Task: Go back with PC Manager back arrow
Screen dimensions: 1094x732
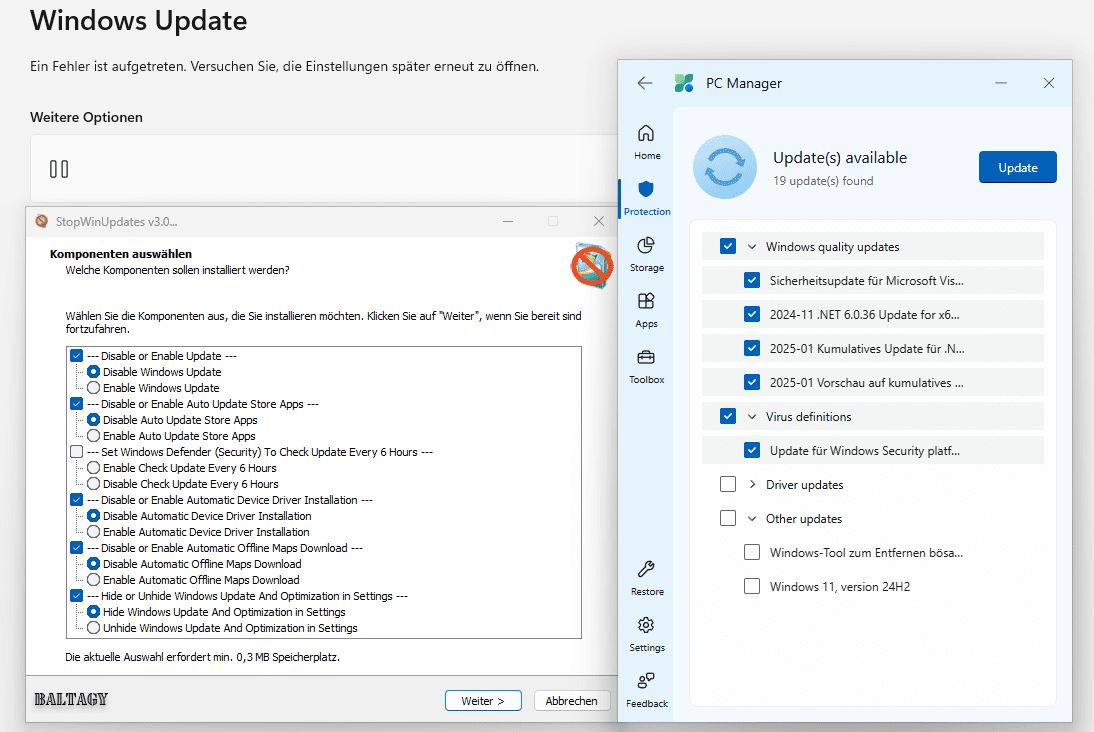Action: [645, 83]
